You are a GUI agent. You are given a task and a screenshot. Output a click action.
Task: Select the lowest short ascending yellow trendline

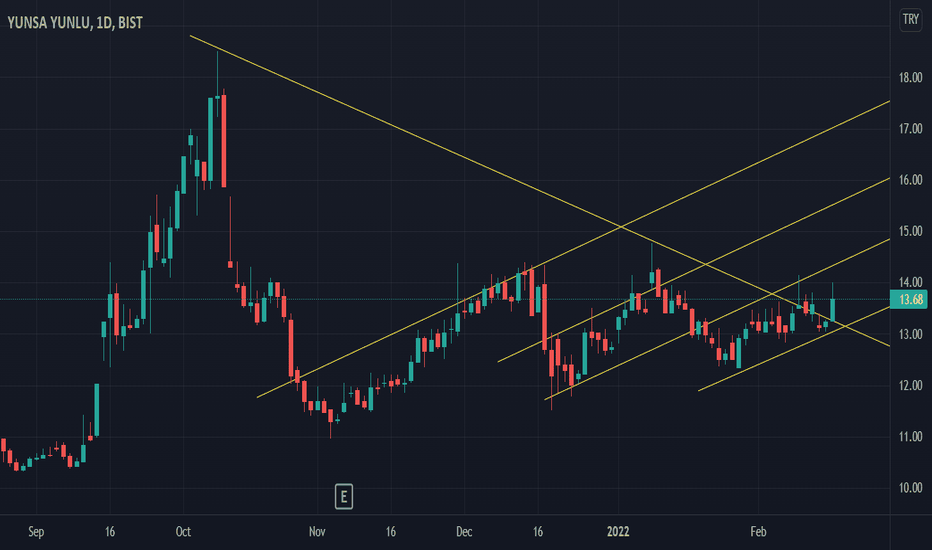pos(794,349)
